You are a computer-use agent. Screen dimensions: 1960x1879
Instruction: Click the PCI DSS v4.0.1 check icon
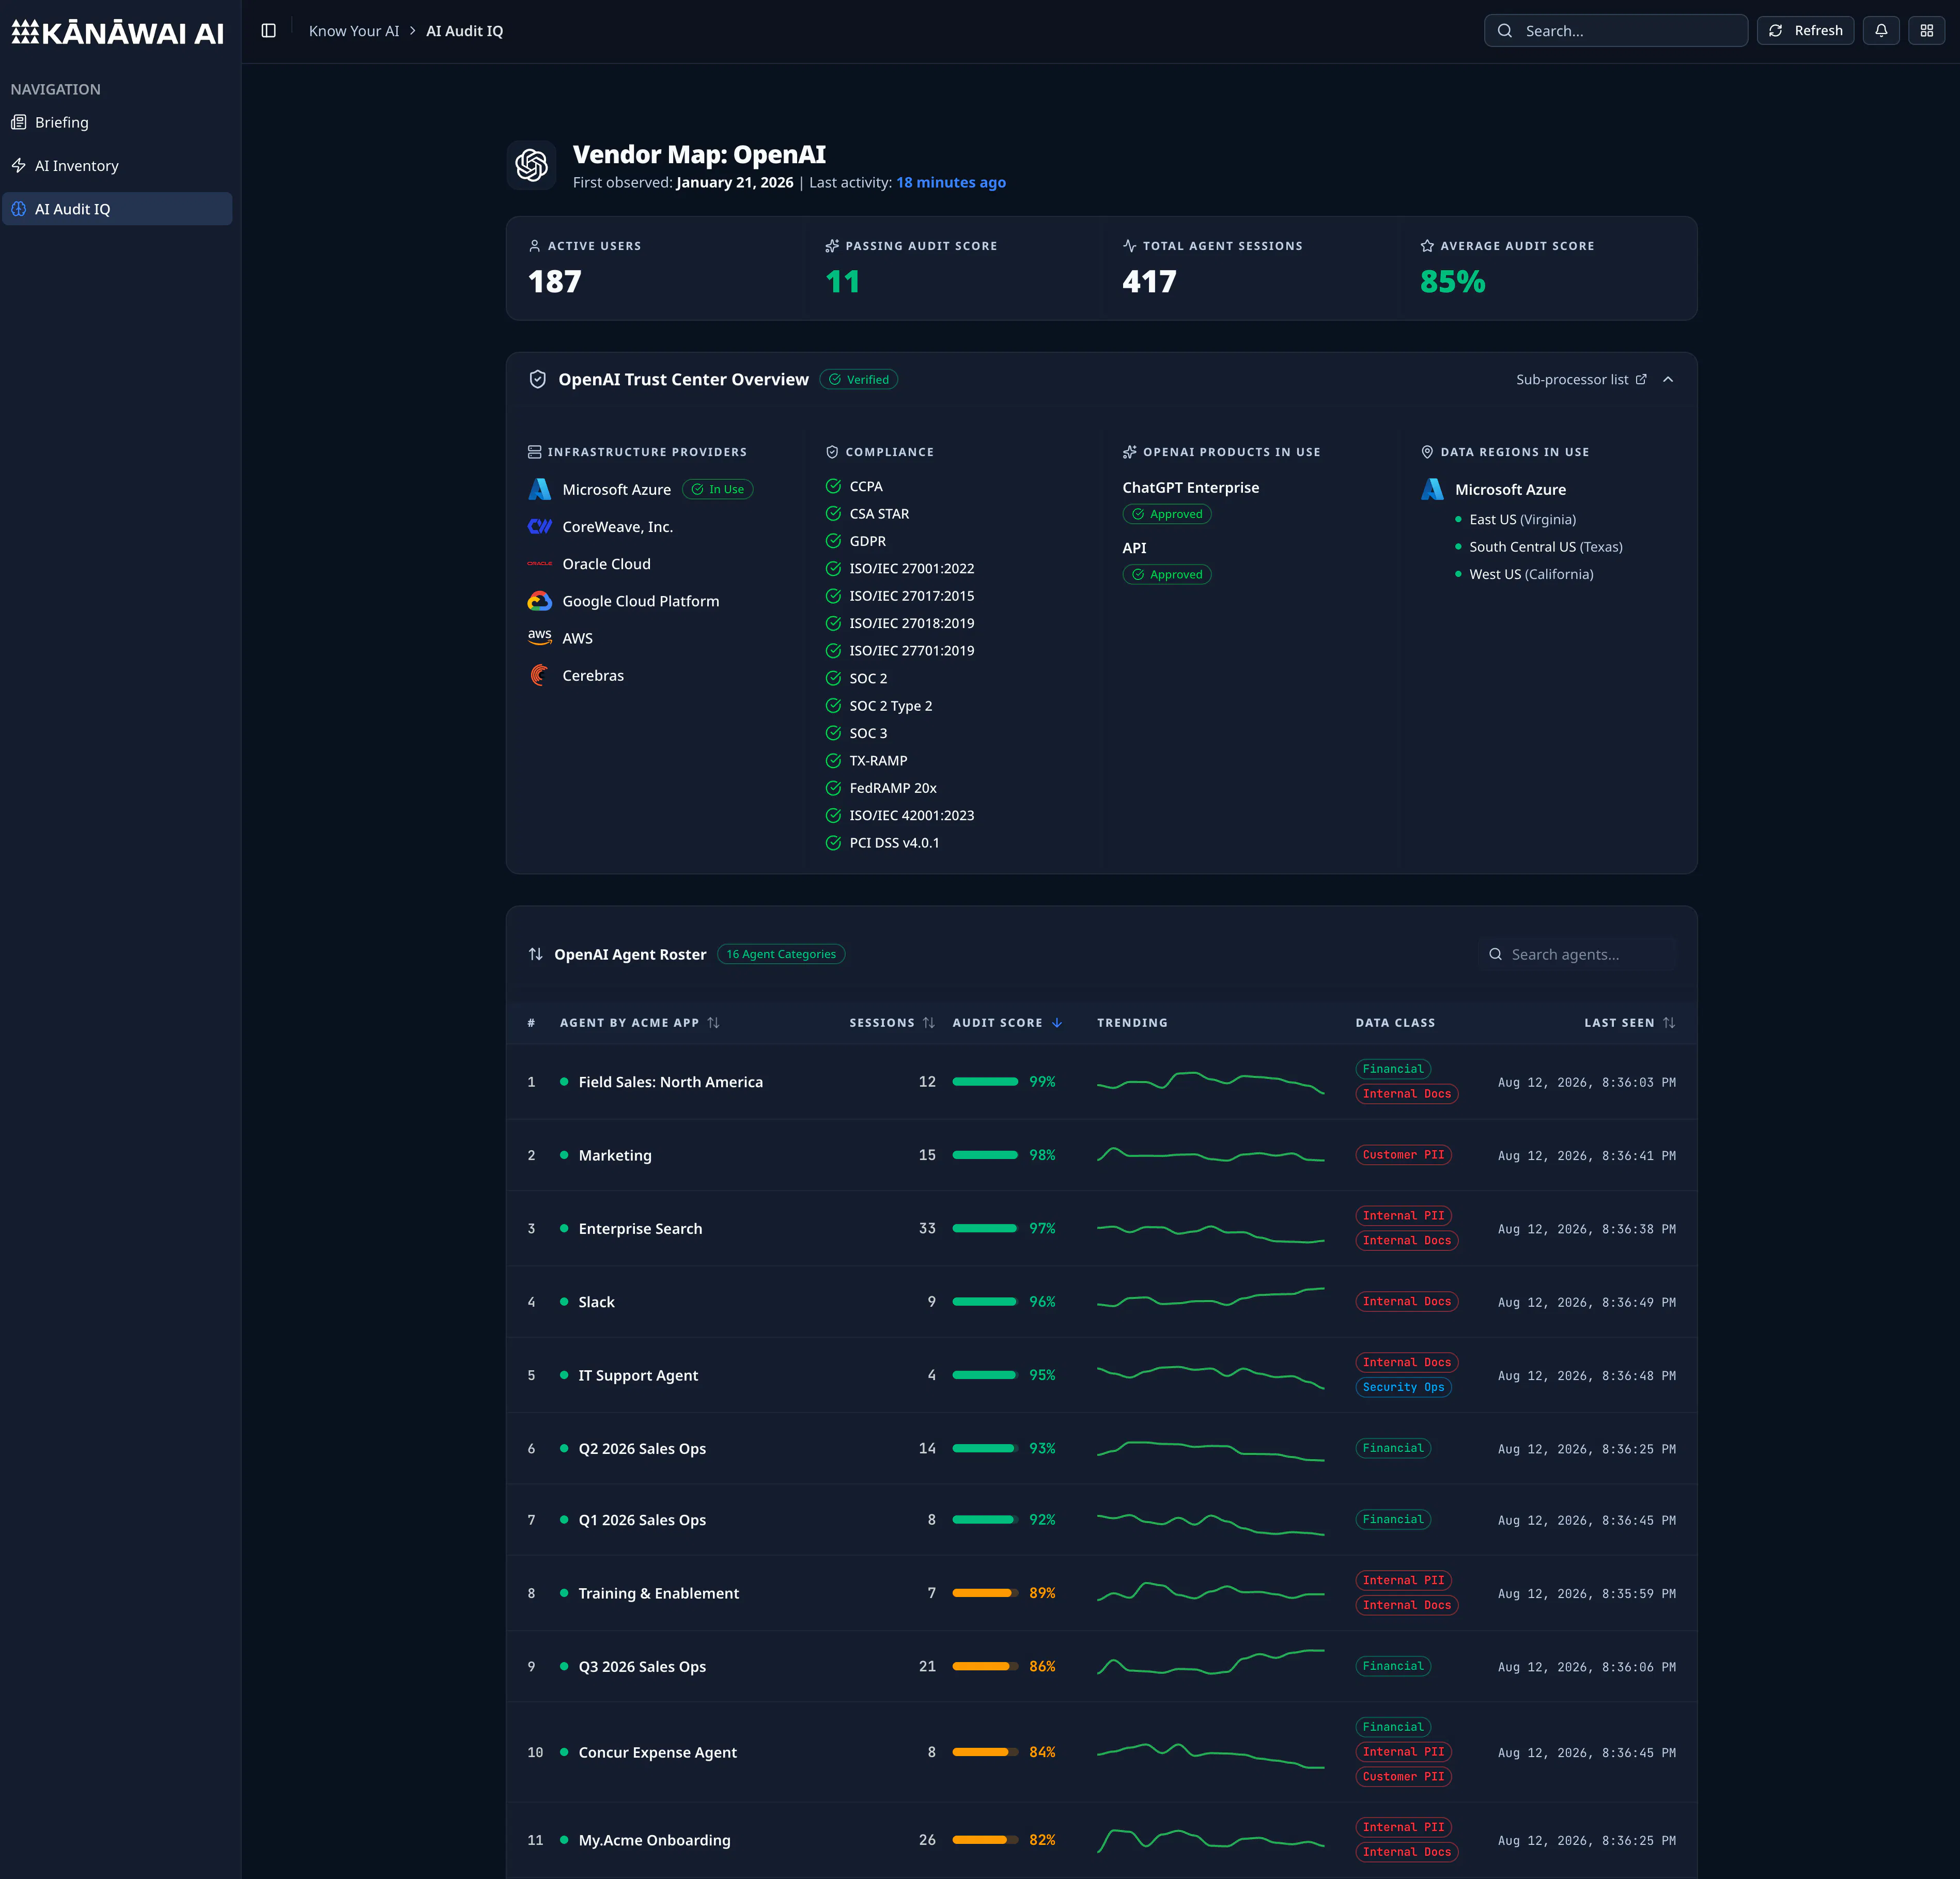(x=833, y=843)
